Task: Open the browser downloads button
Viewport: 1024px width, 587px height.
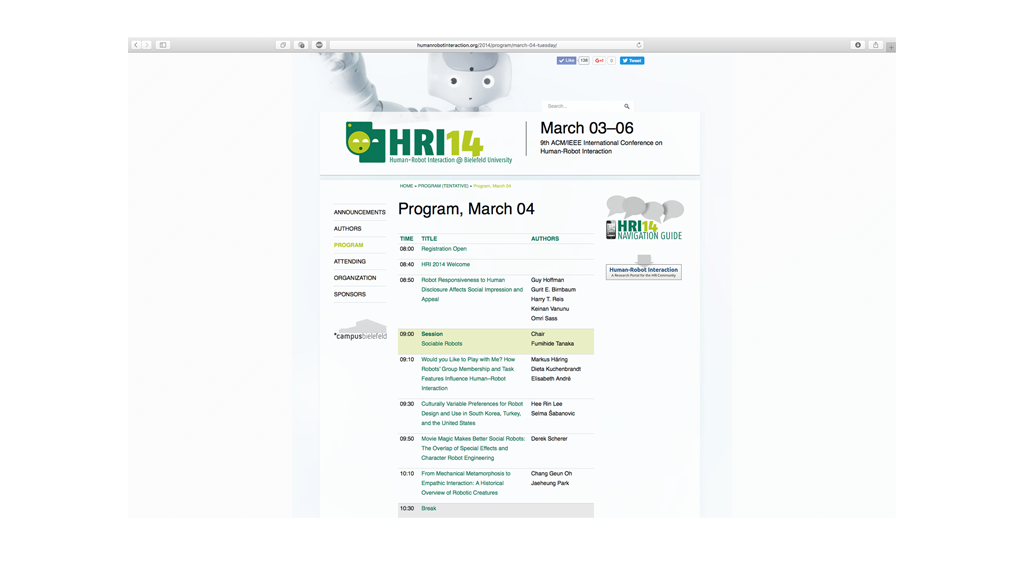Action: pyautogui.click(x=857, y=45)
